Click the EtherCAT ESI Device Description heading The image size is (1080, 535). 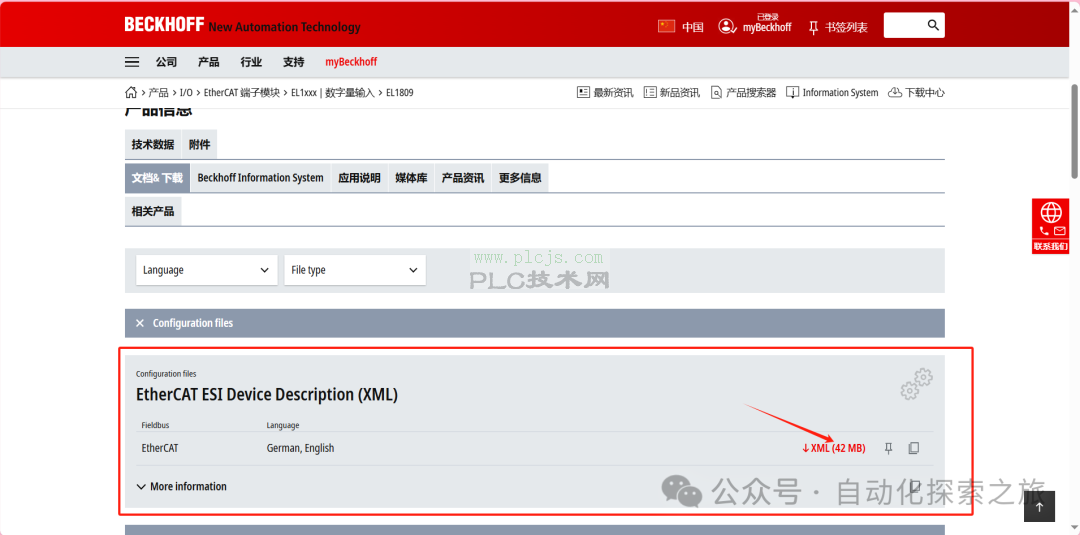(x=267, y=395)
